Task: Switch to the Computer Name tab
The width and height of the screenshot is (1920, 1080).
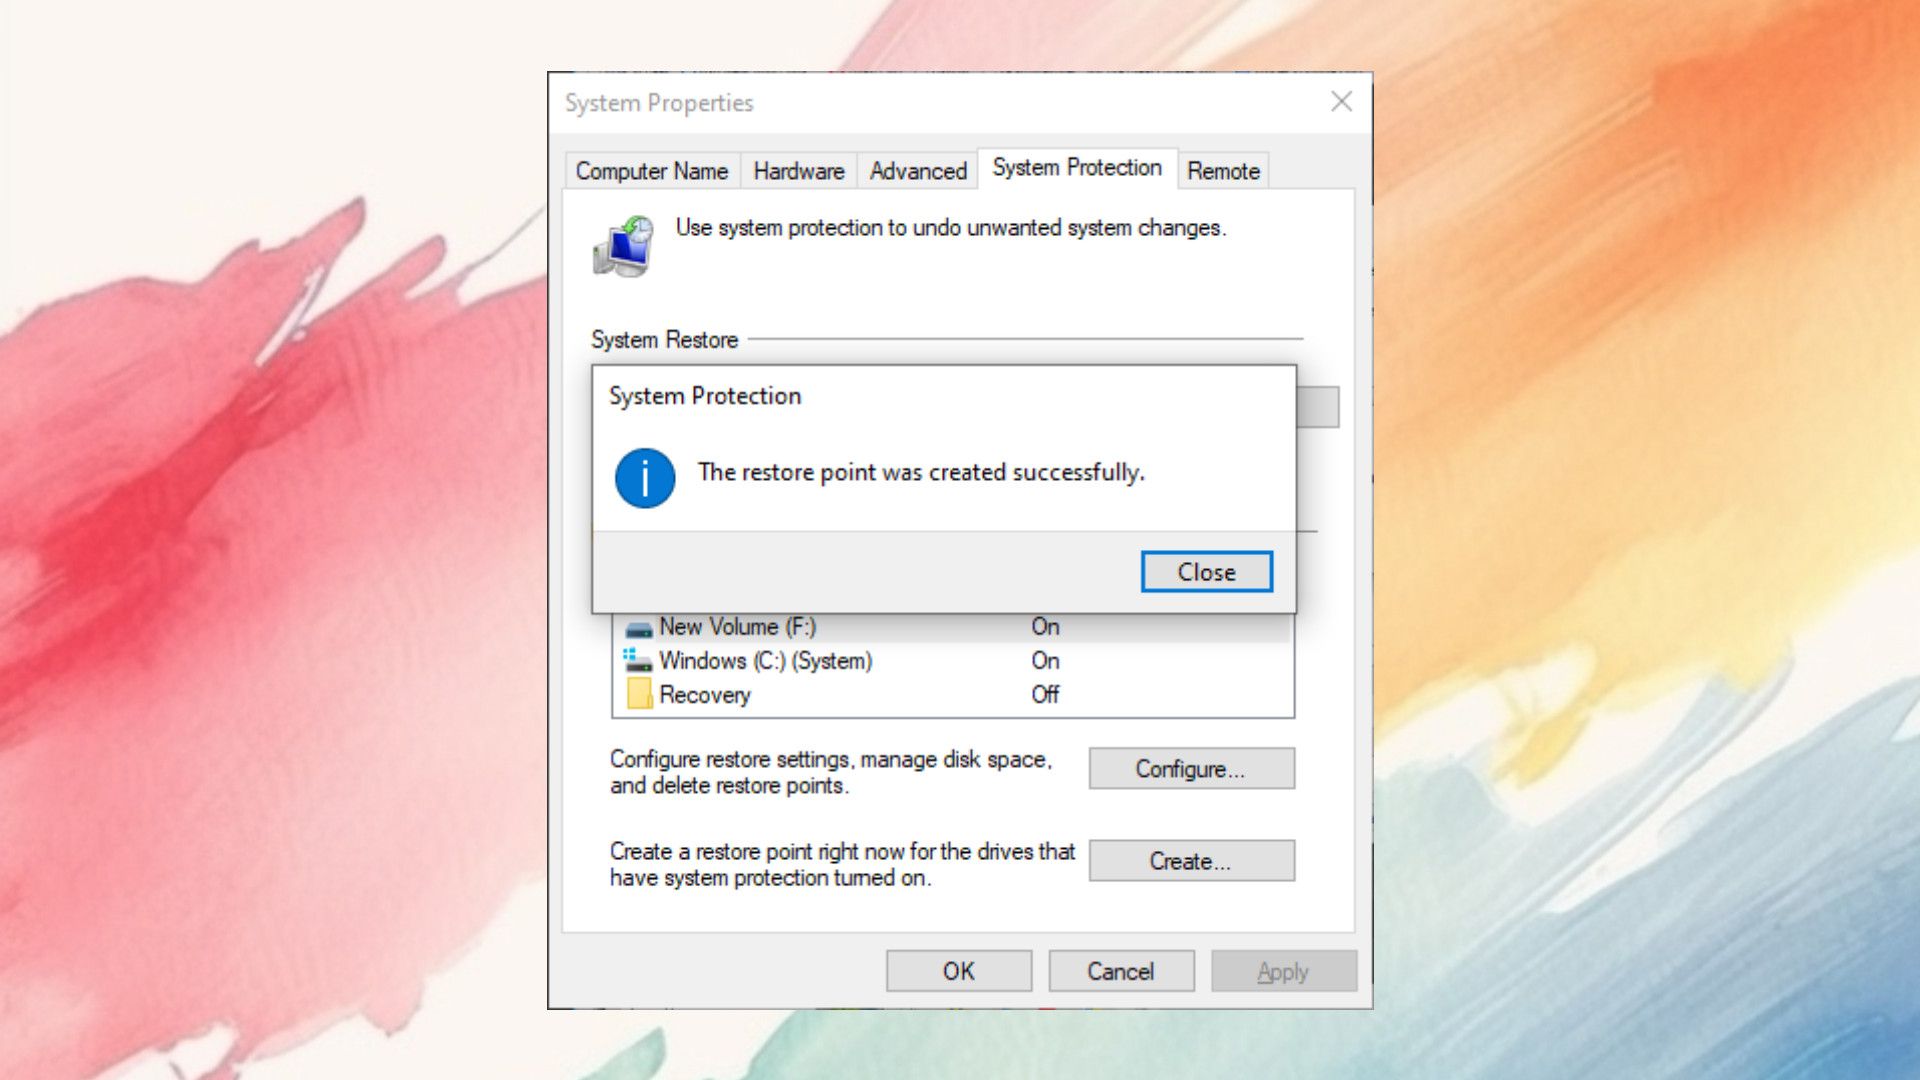Action: (x=652, y=171)
